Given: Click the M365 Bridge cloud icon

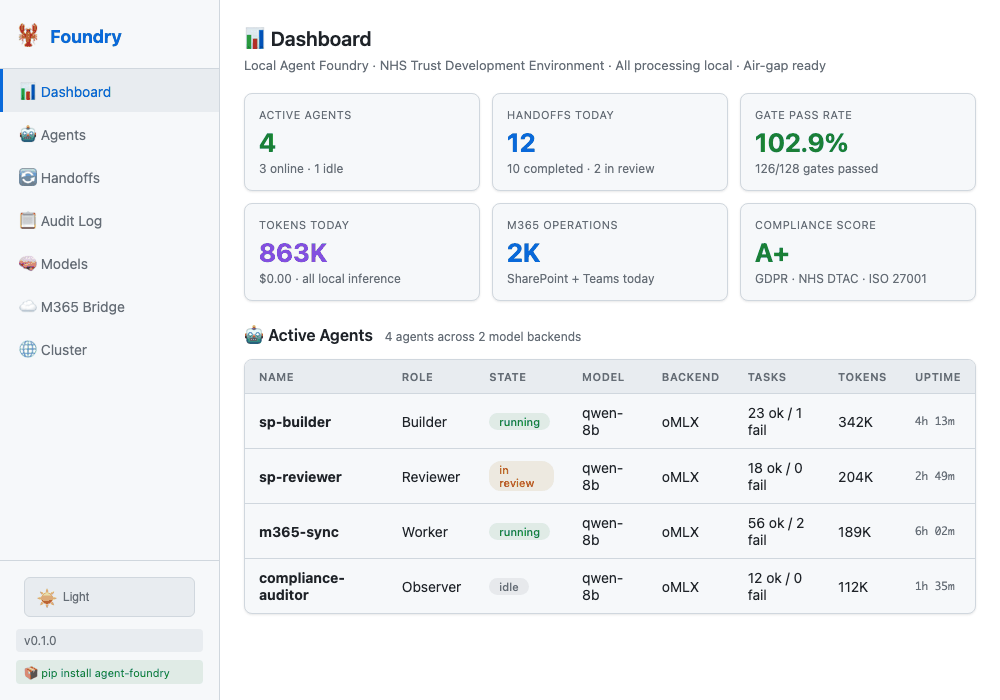Looking at the screenshot, I should coord(27,307).
